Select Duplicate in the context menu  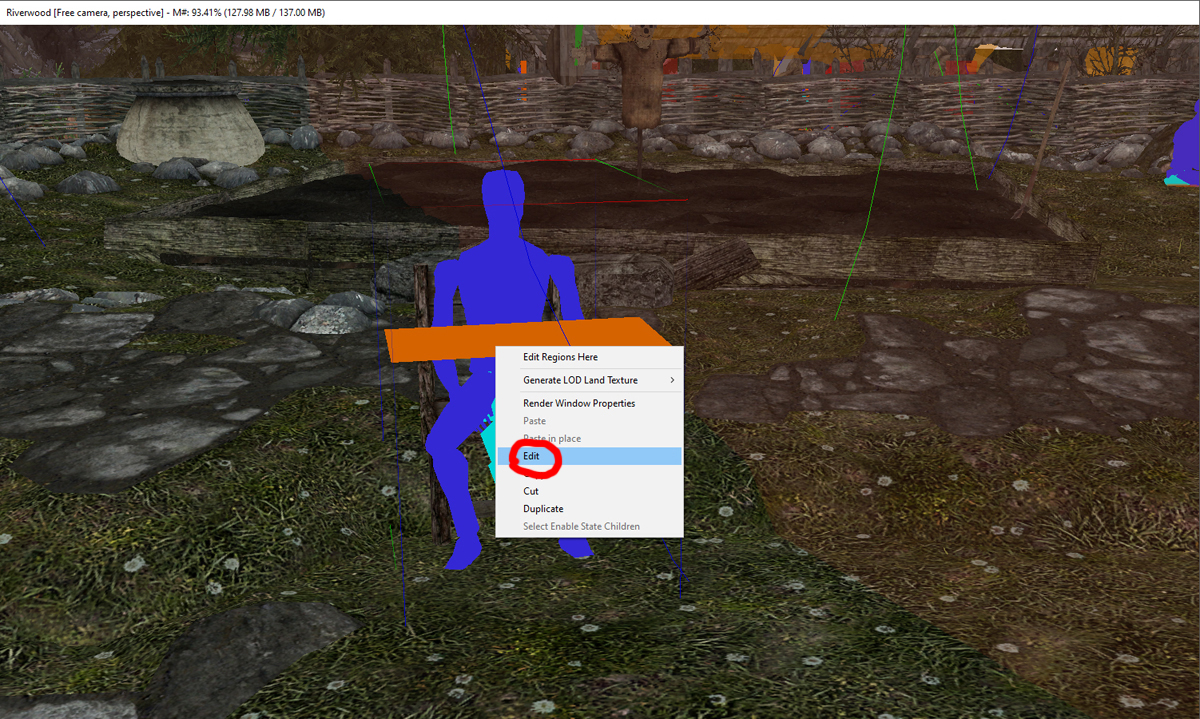click(x=543, y=508)
